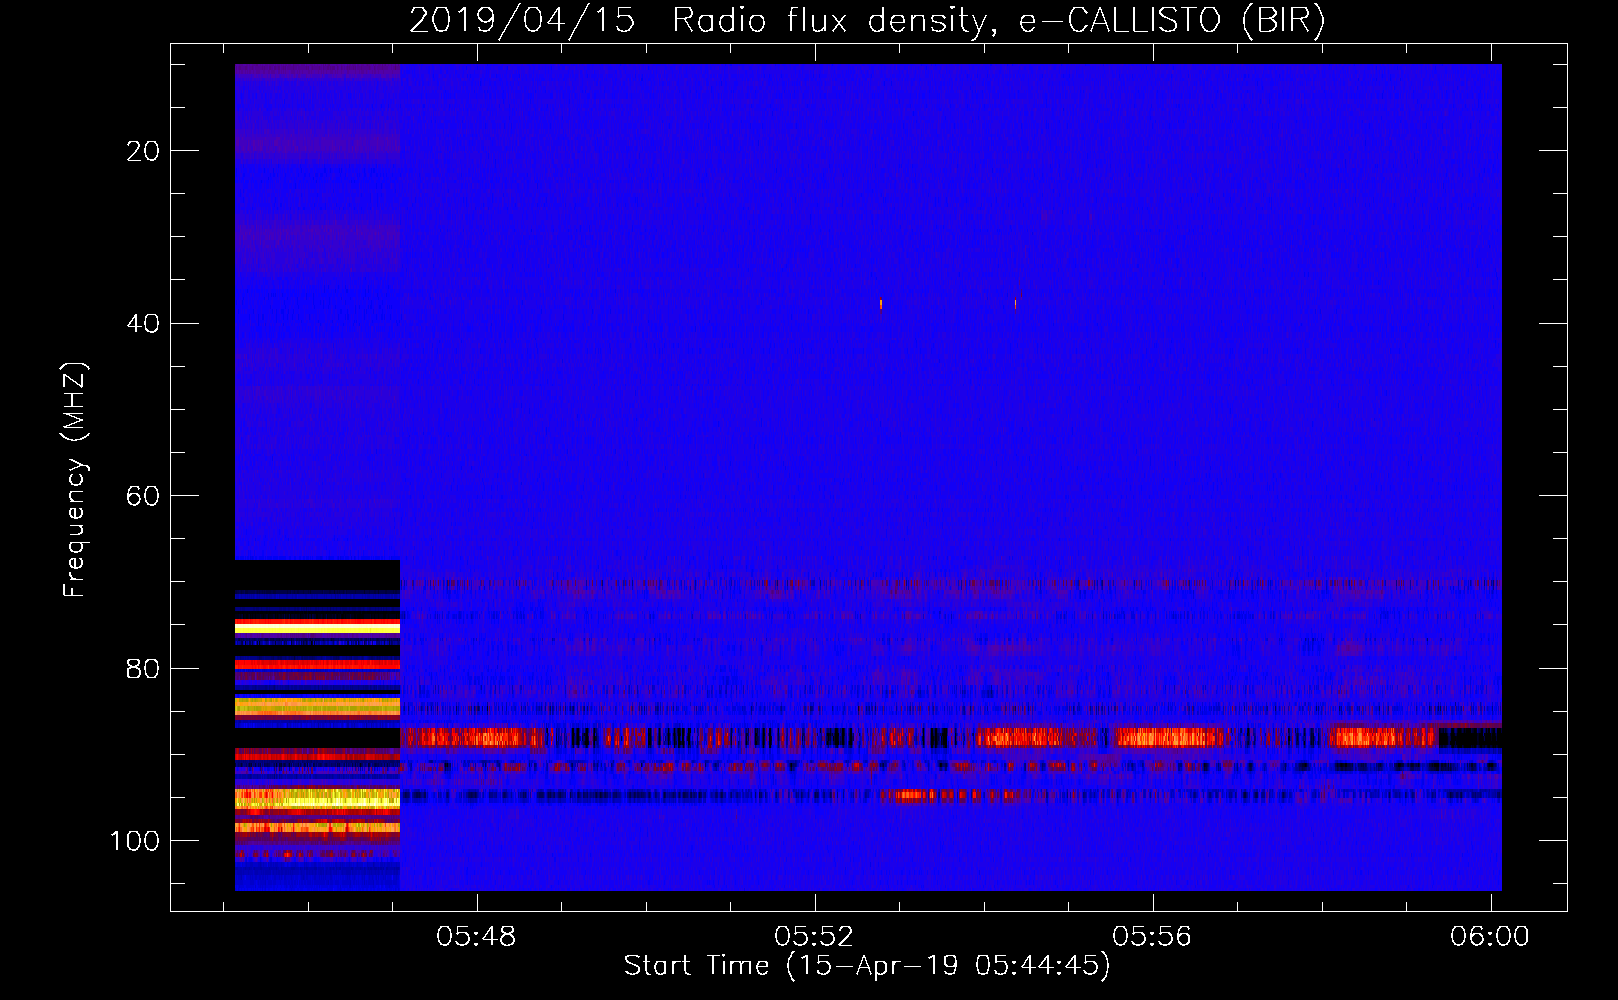Click the 100 frequency tick label
1618x1000 pixels.
tap(135, 842)
